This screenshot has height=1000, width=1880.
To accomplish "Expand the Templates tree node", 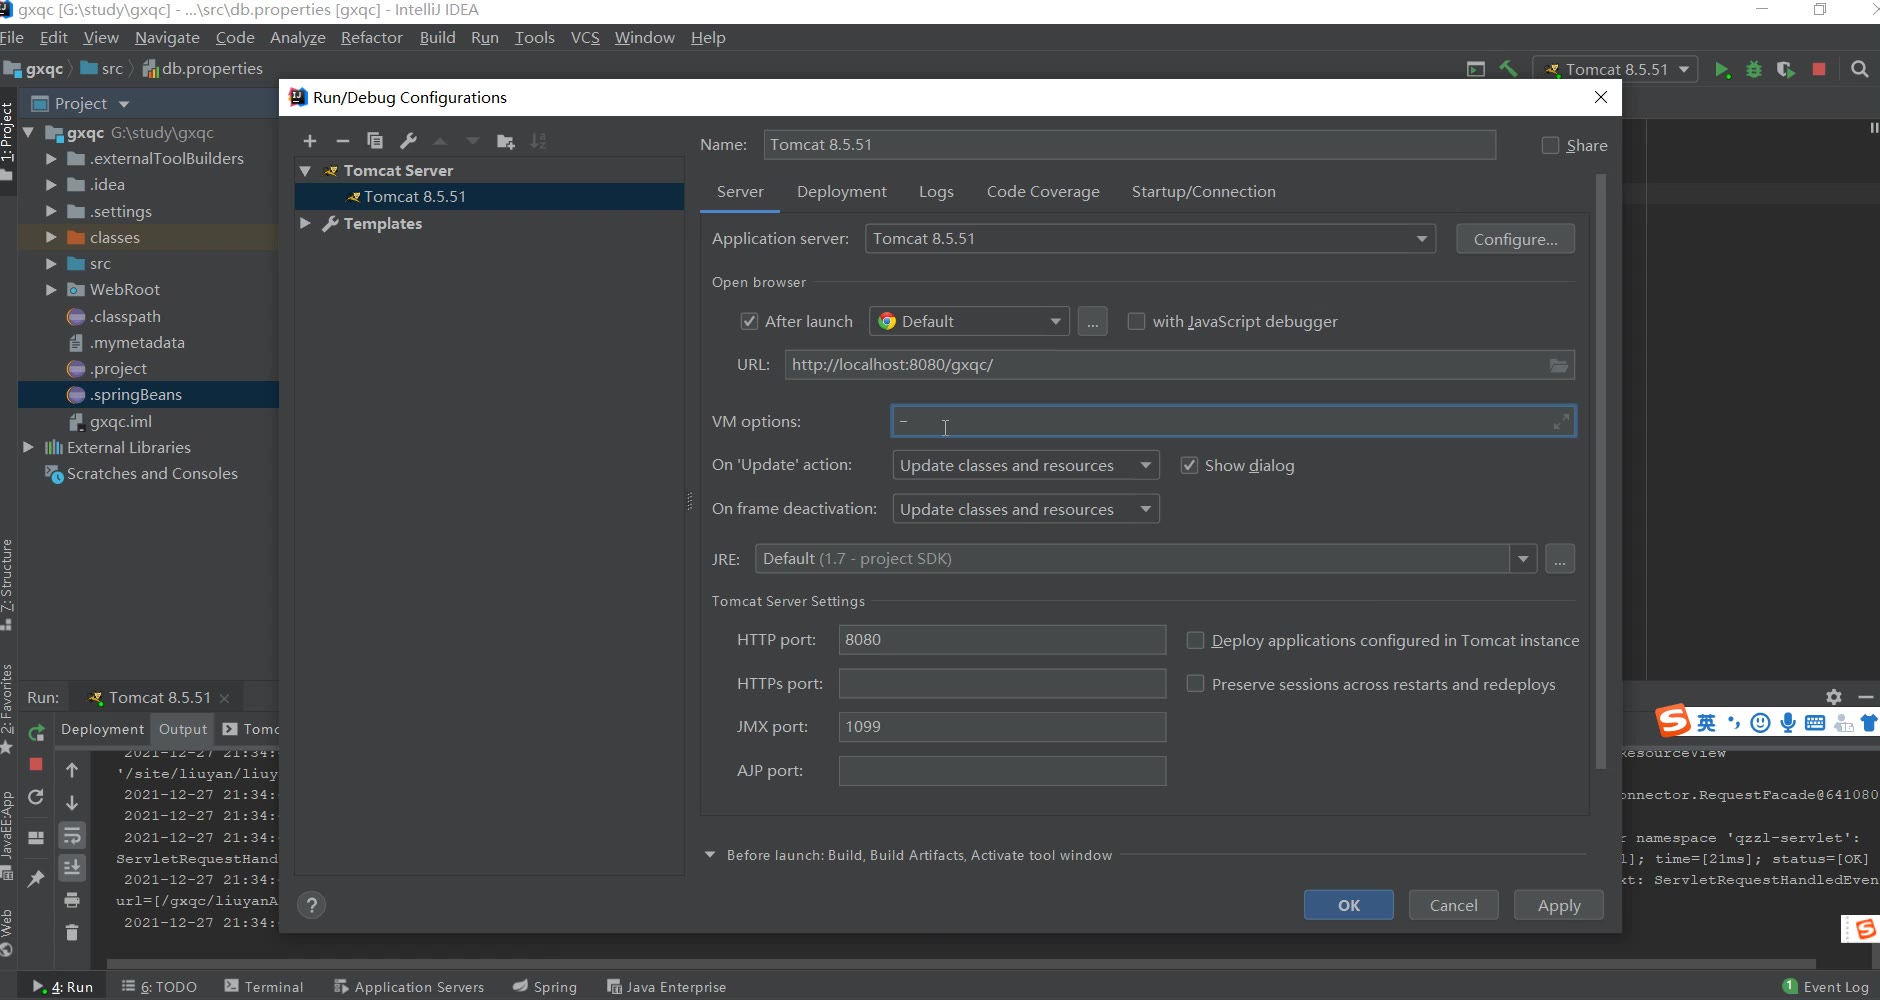I will [305, 224].
